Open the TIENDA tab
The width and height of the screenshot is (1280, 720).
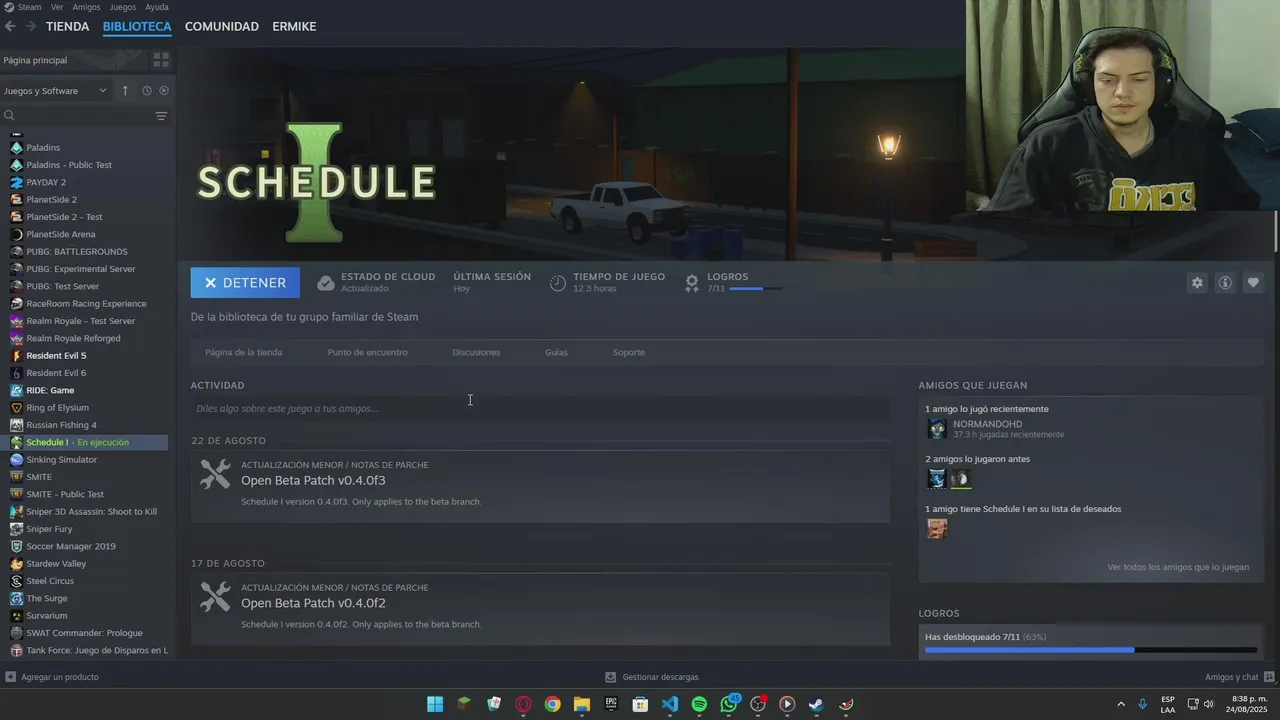tap(67, 27)
